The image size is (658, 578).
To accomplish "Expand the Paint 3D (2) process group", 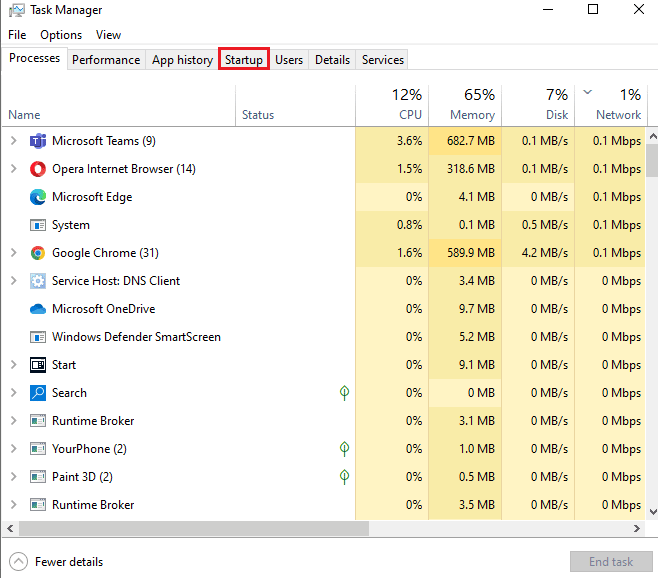I will pos(13,477).
